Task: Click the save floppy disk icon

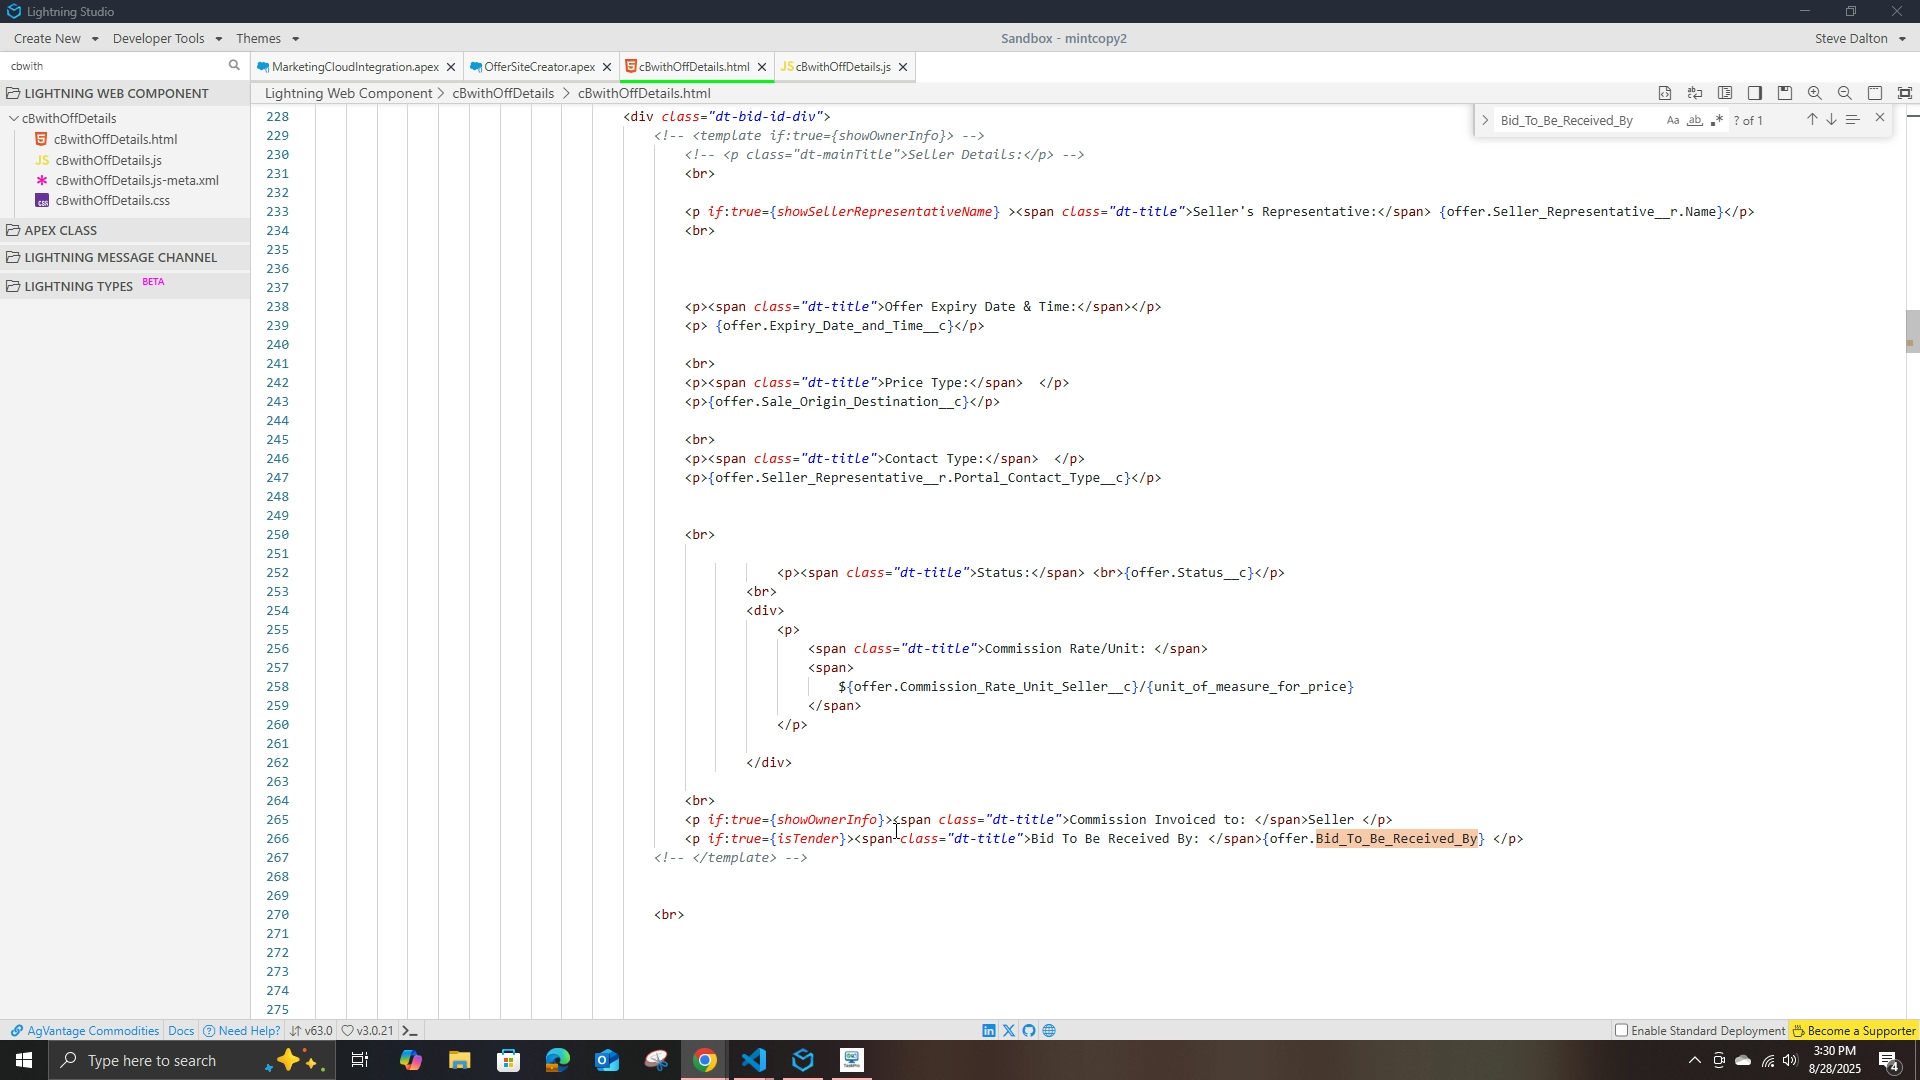Action: coord(1785,93)
